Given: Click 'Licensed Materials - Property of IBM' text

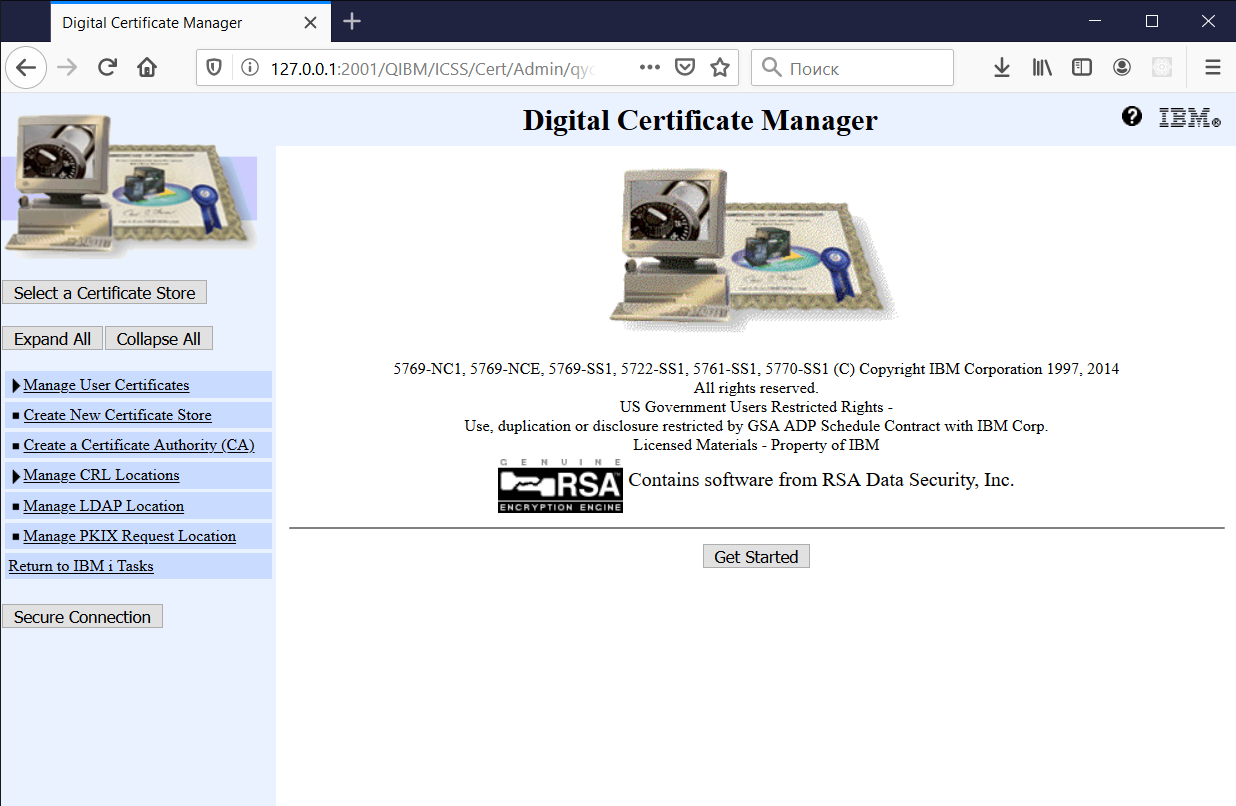Looking at the screenshot, I should (756, 445).
